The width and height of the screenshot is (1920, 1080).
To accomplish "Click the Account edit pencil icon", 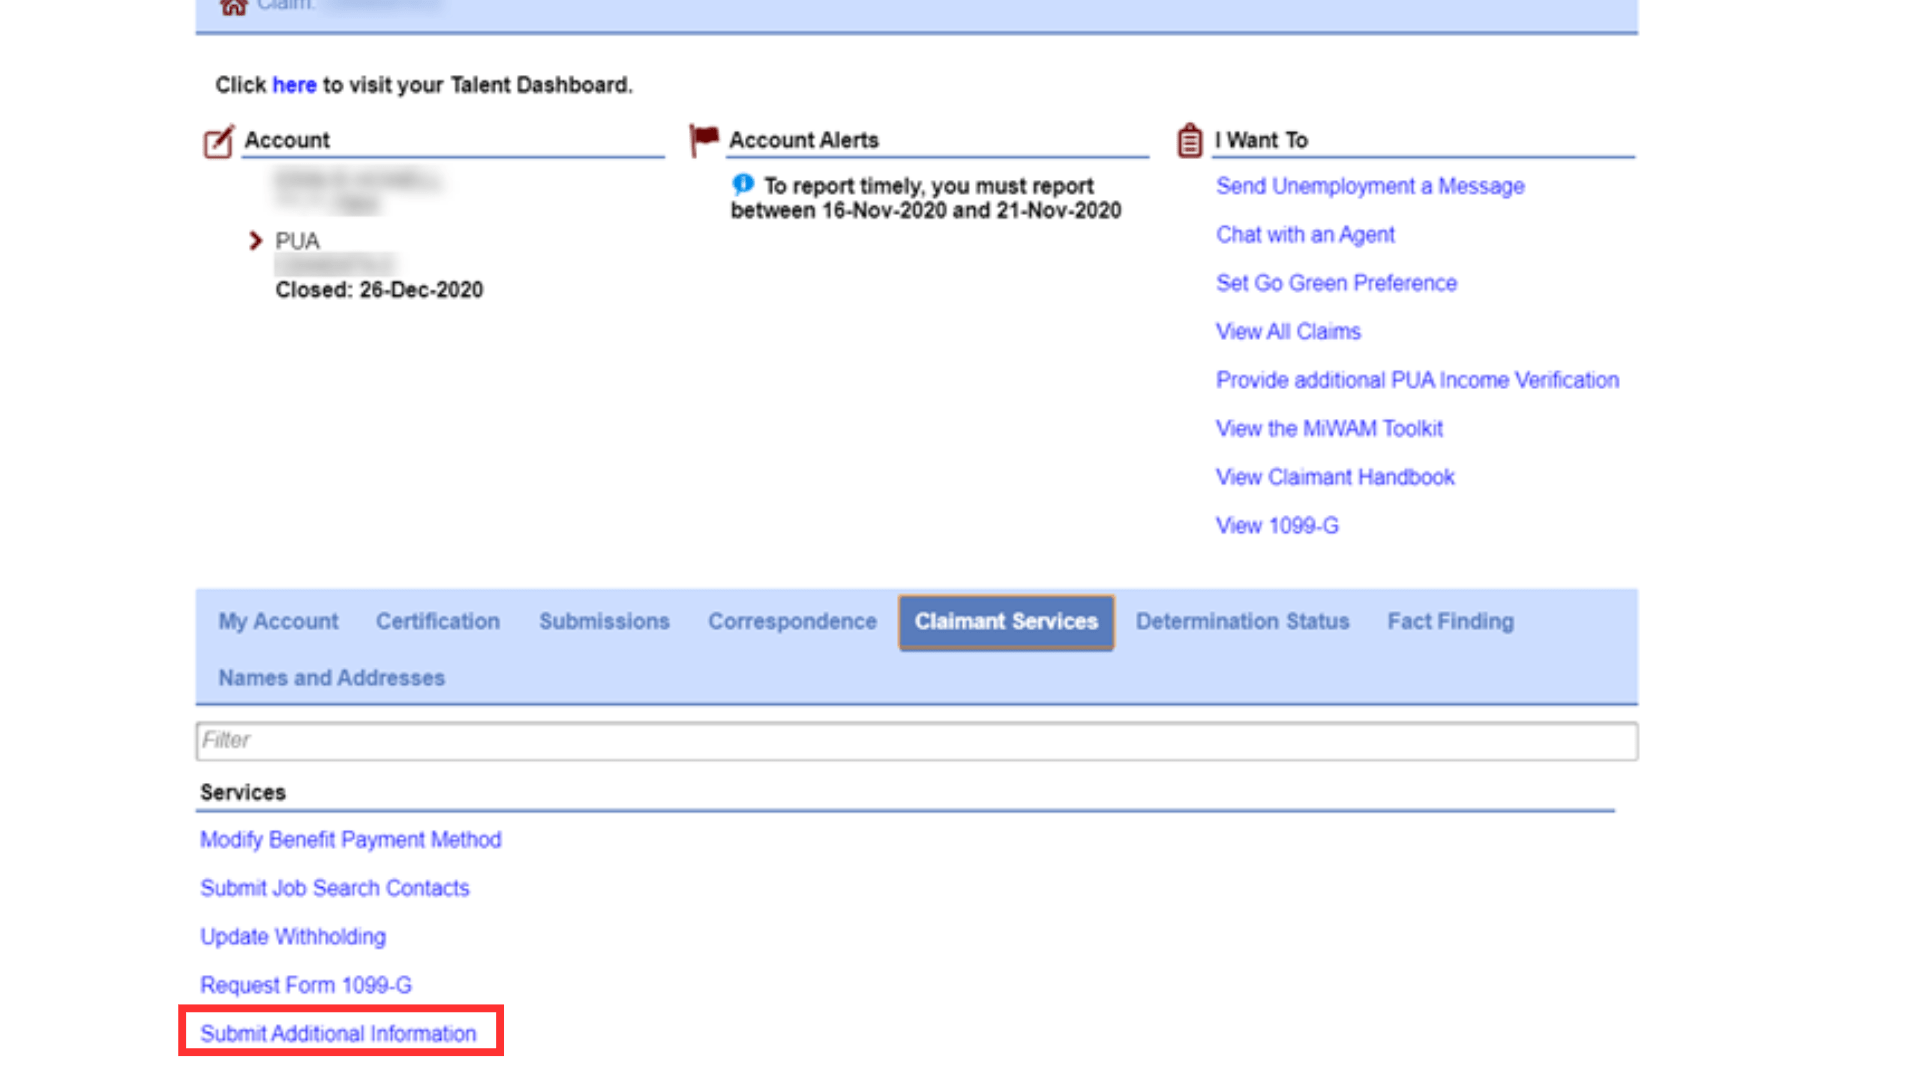I will click(x=219, y=141).
